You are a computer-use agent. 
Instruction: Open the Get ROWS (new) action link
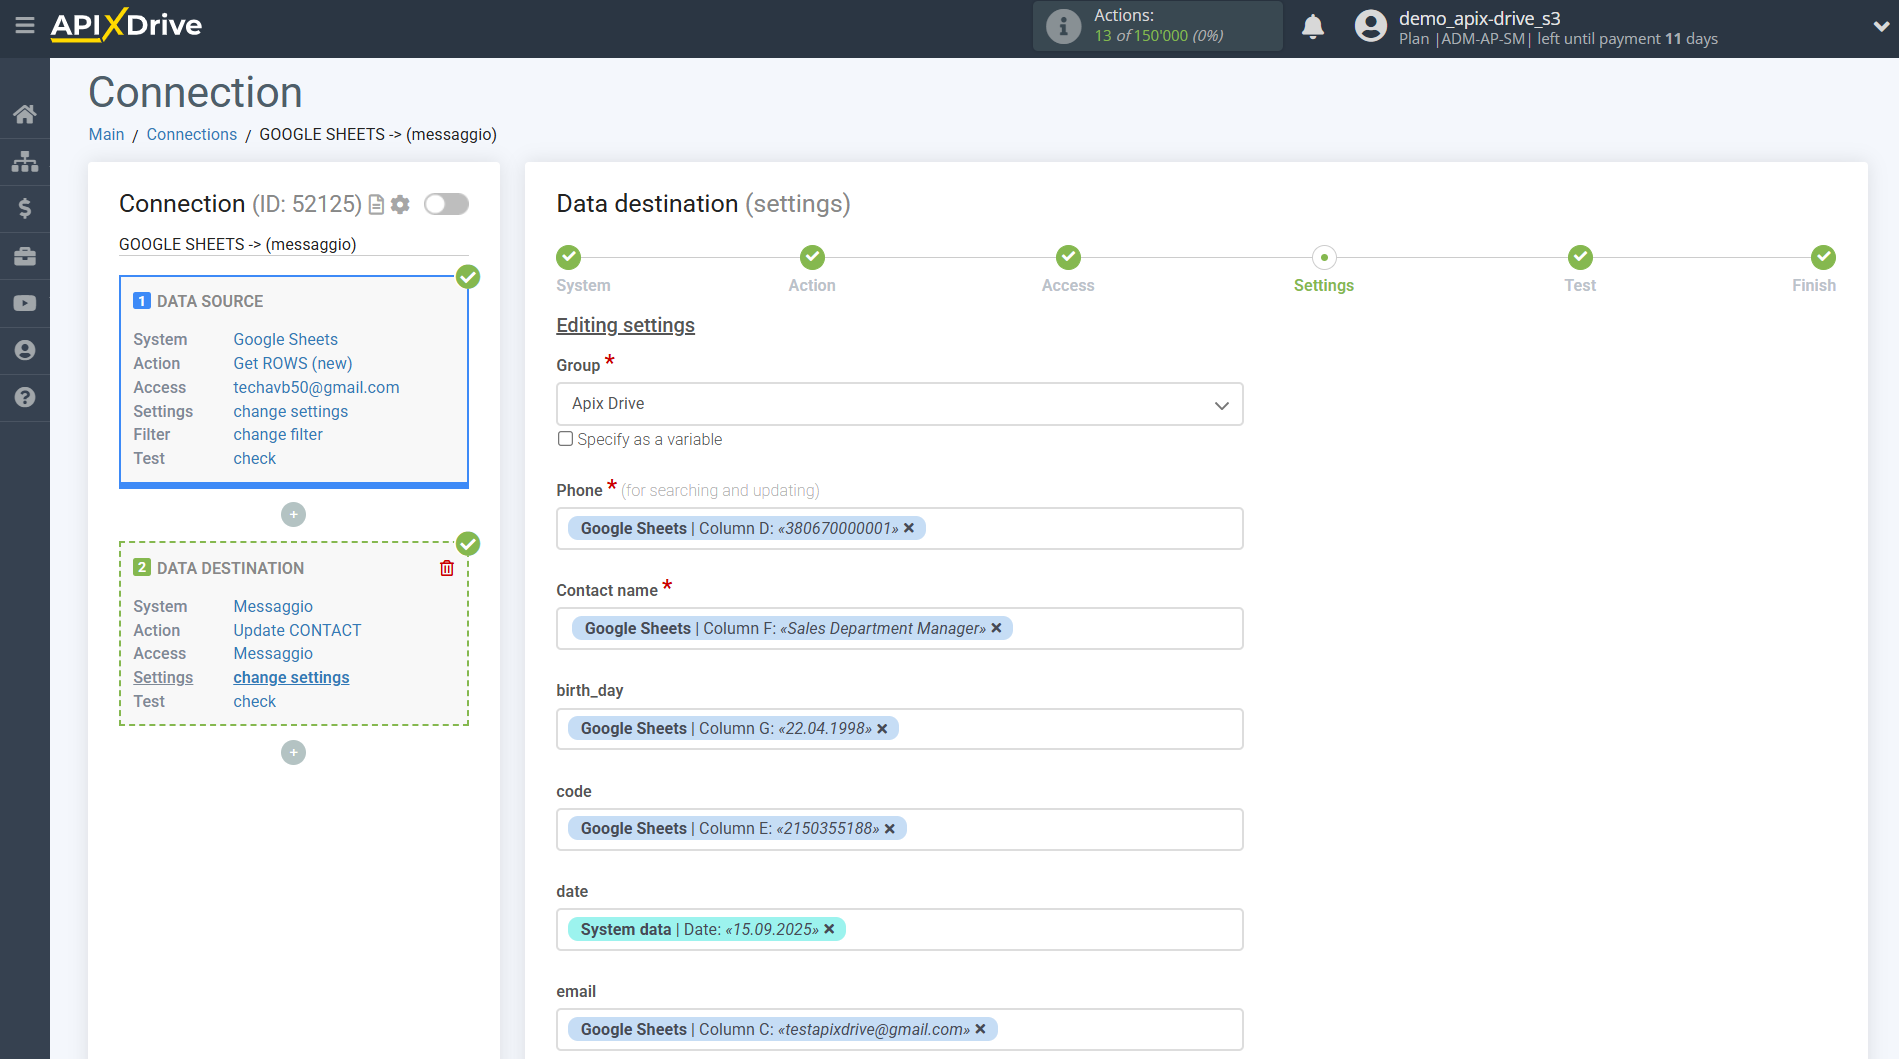pyautogui.click(x=292, y=364)
